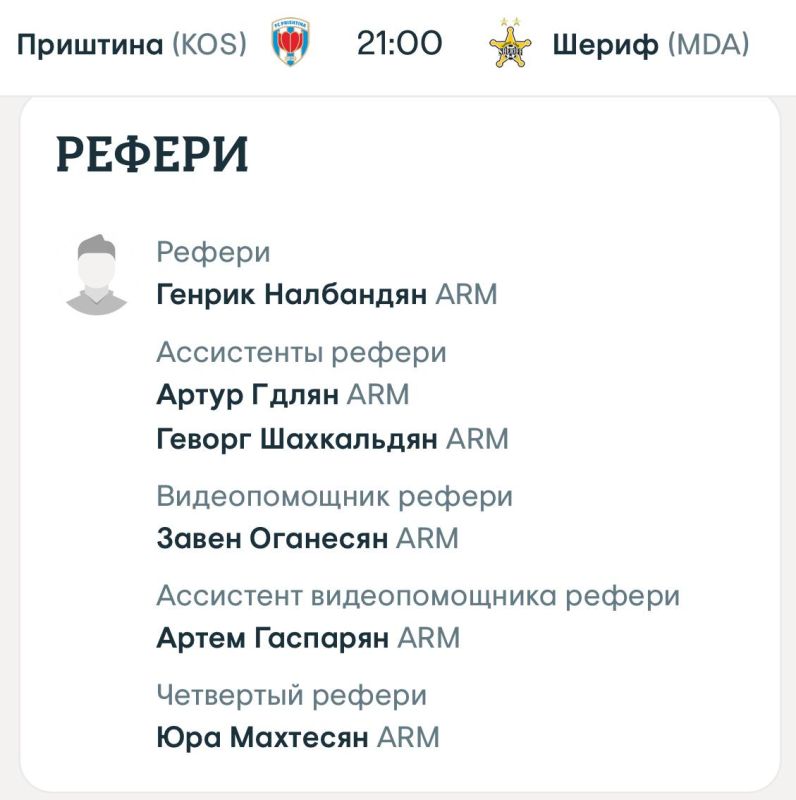Select assistant referee Артур Гдлян

pyautogui.click(x=250, y=394)
